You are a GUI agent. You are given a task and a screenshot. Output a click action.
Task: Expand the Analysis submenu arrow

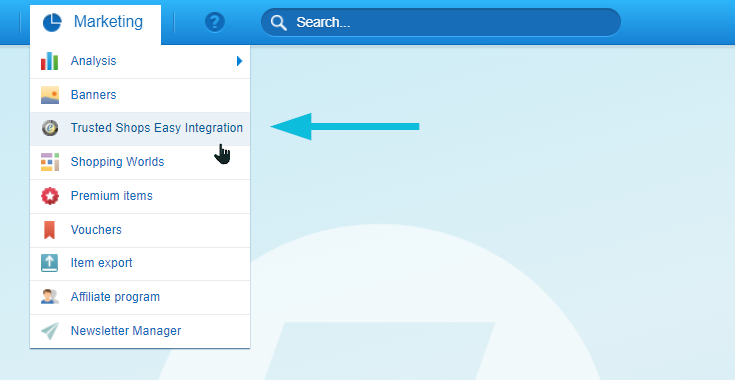tap(240, 61)
